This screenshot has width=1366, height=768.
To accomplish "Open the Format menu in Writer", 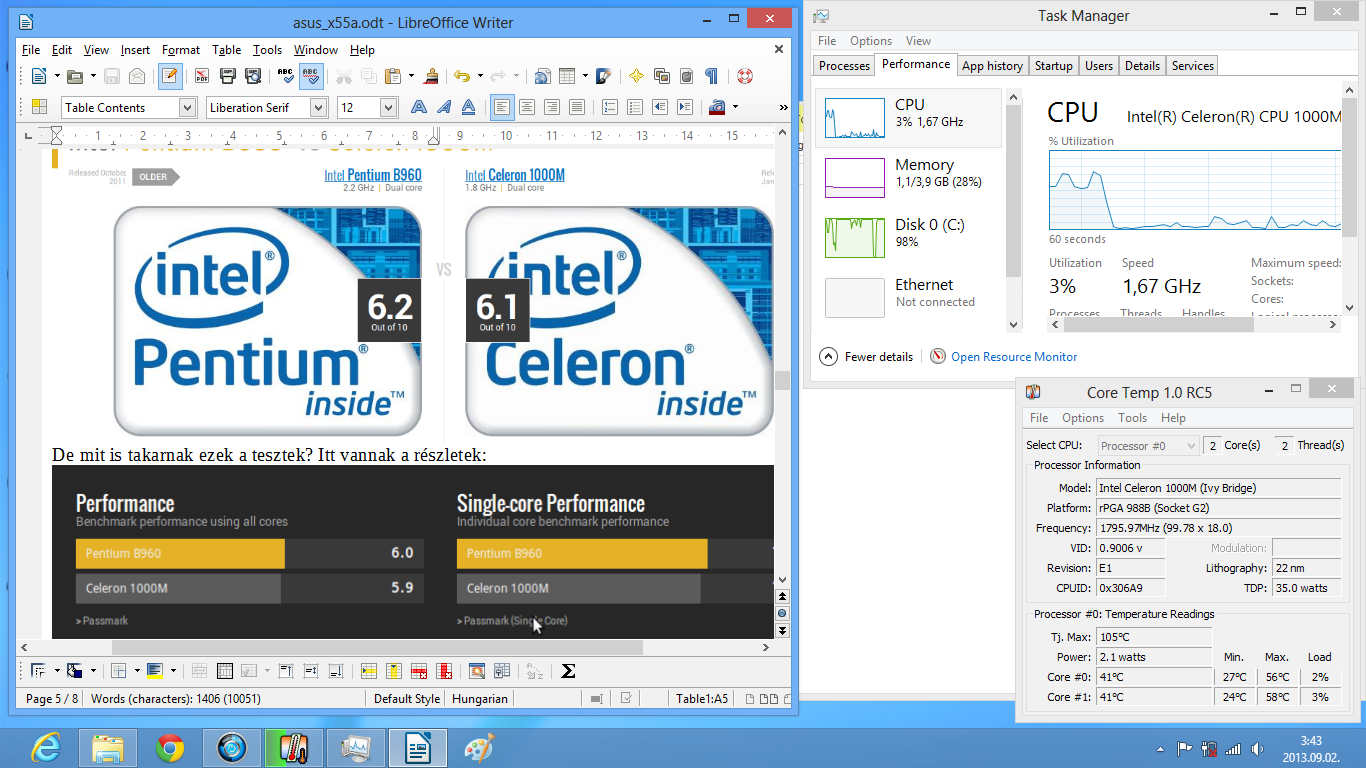I will [x=181, y=50].
